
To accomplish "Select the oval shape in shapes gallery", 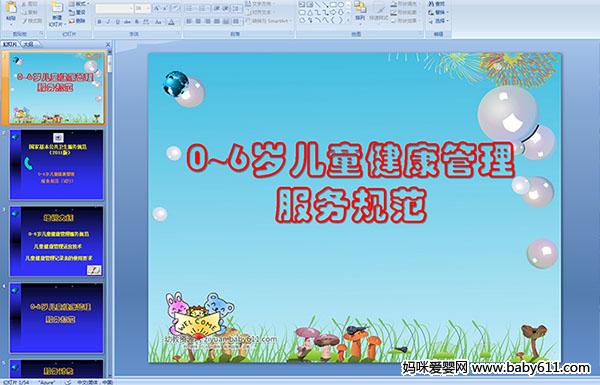I will click(342, 5).
